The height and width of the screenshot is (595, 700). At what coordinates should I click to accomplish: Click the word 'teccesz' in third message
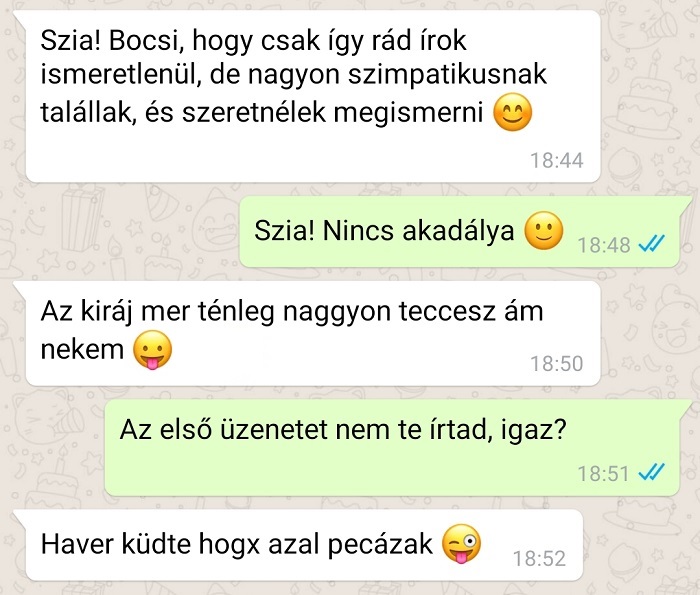446,311
